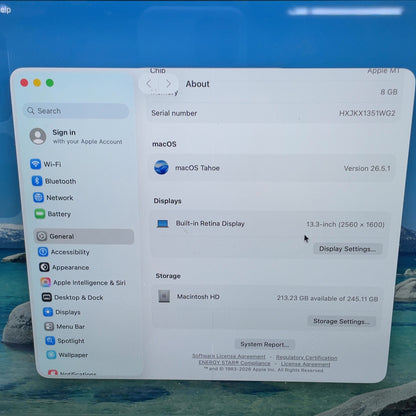Click the green Battery icon
The image size is (416, 416).
(40, 214)
